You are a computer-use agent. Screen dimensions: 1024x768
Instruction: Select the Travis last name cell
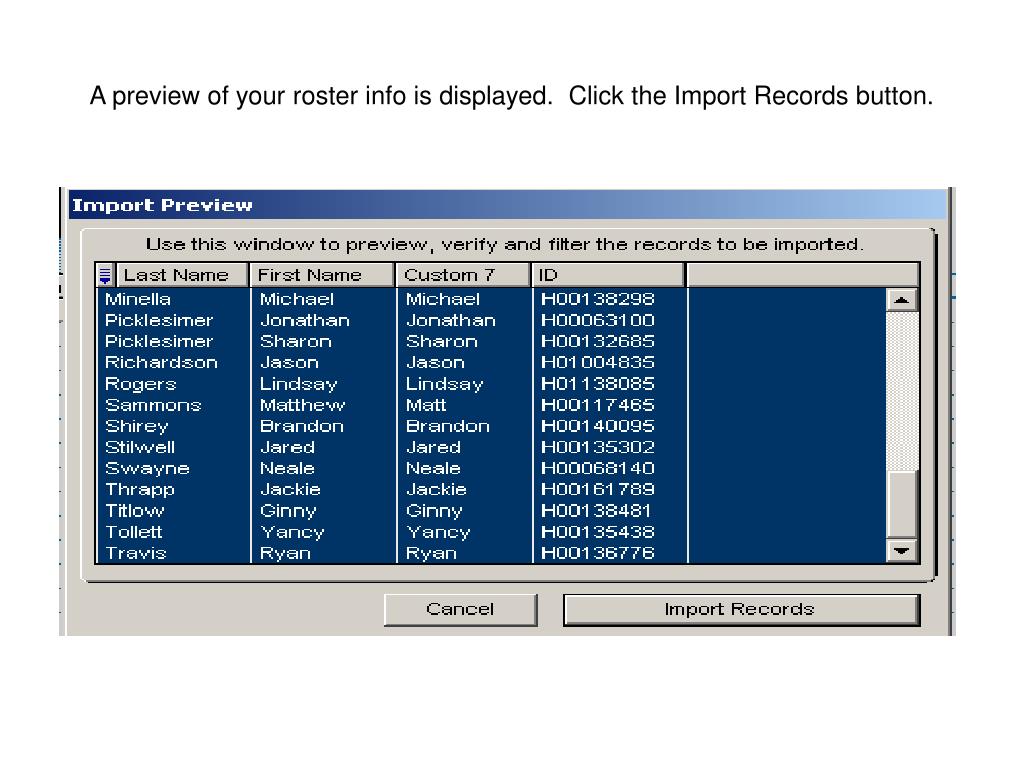point(136,553)
